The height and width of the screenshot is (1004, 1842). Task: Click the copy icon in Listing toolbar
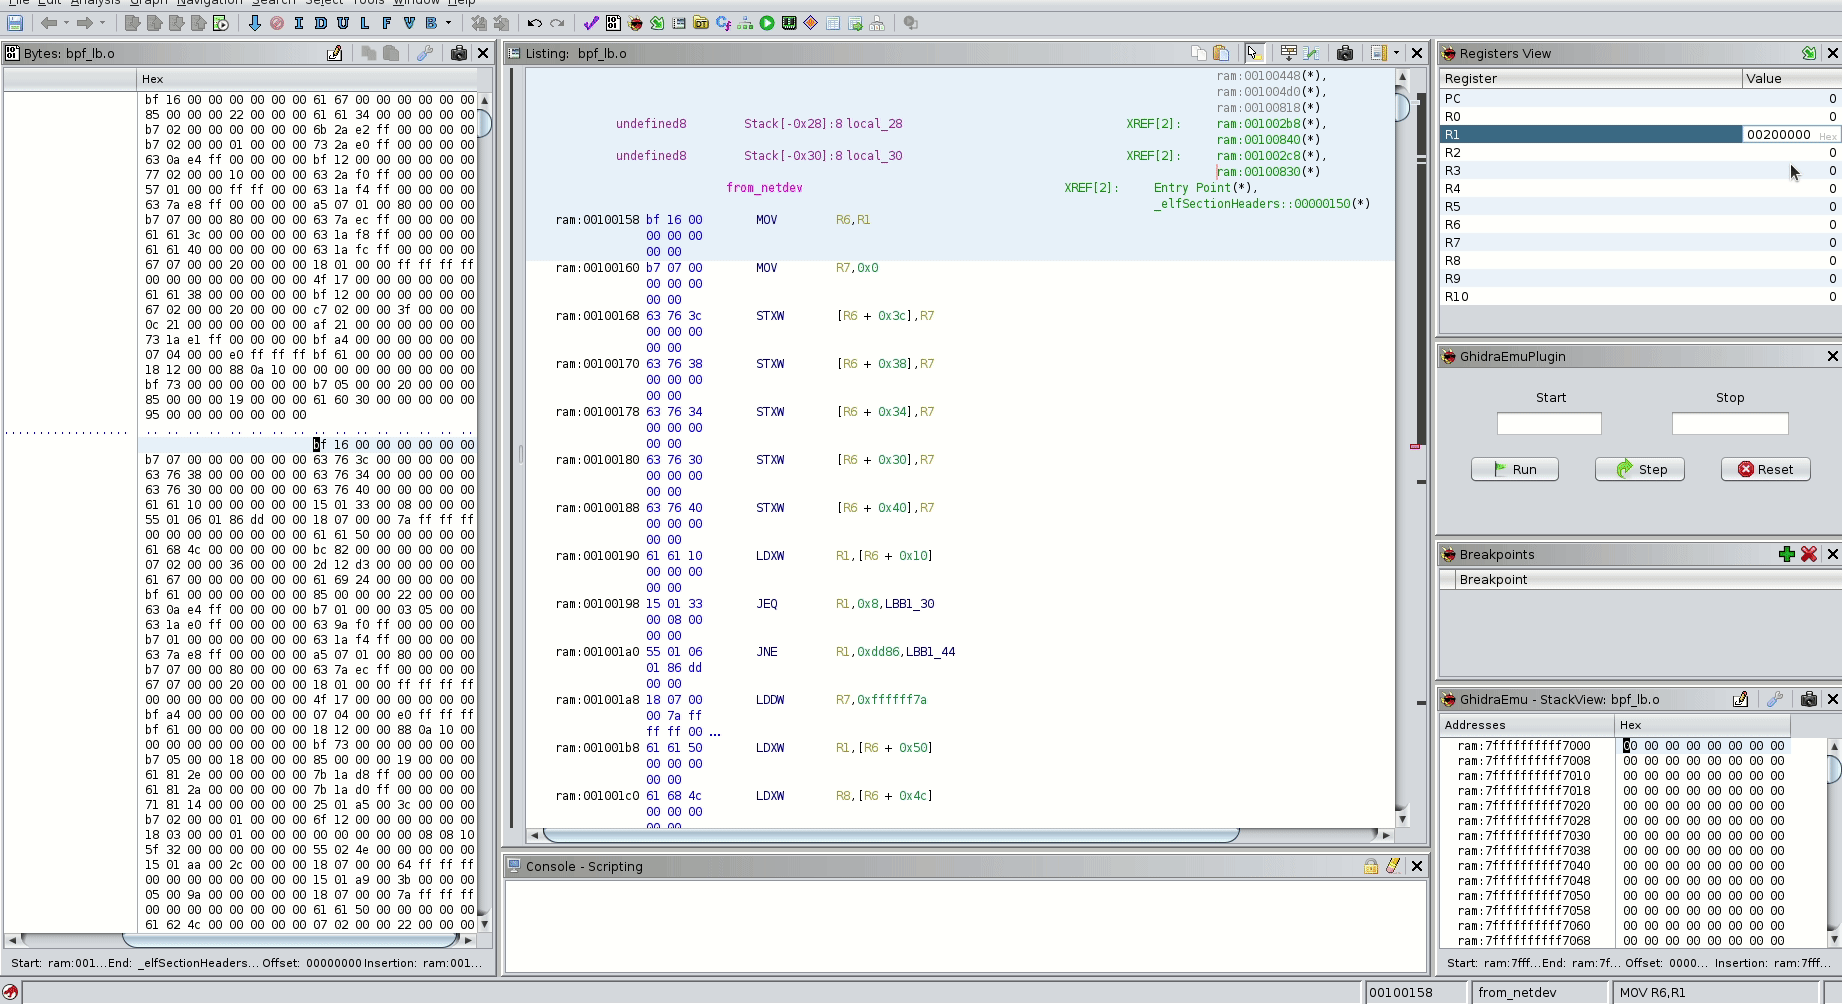[x=1199, y=53]
